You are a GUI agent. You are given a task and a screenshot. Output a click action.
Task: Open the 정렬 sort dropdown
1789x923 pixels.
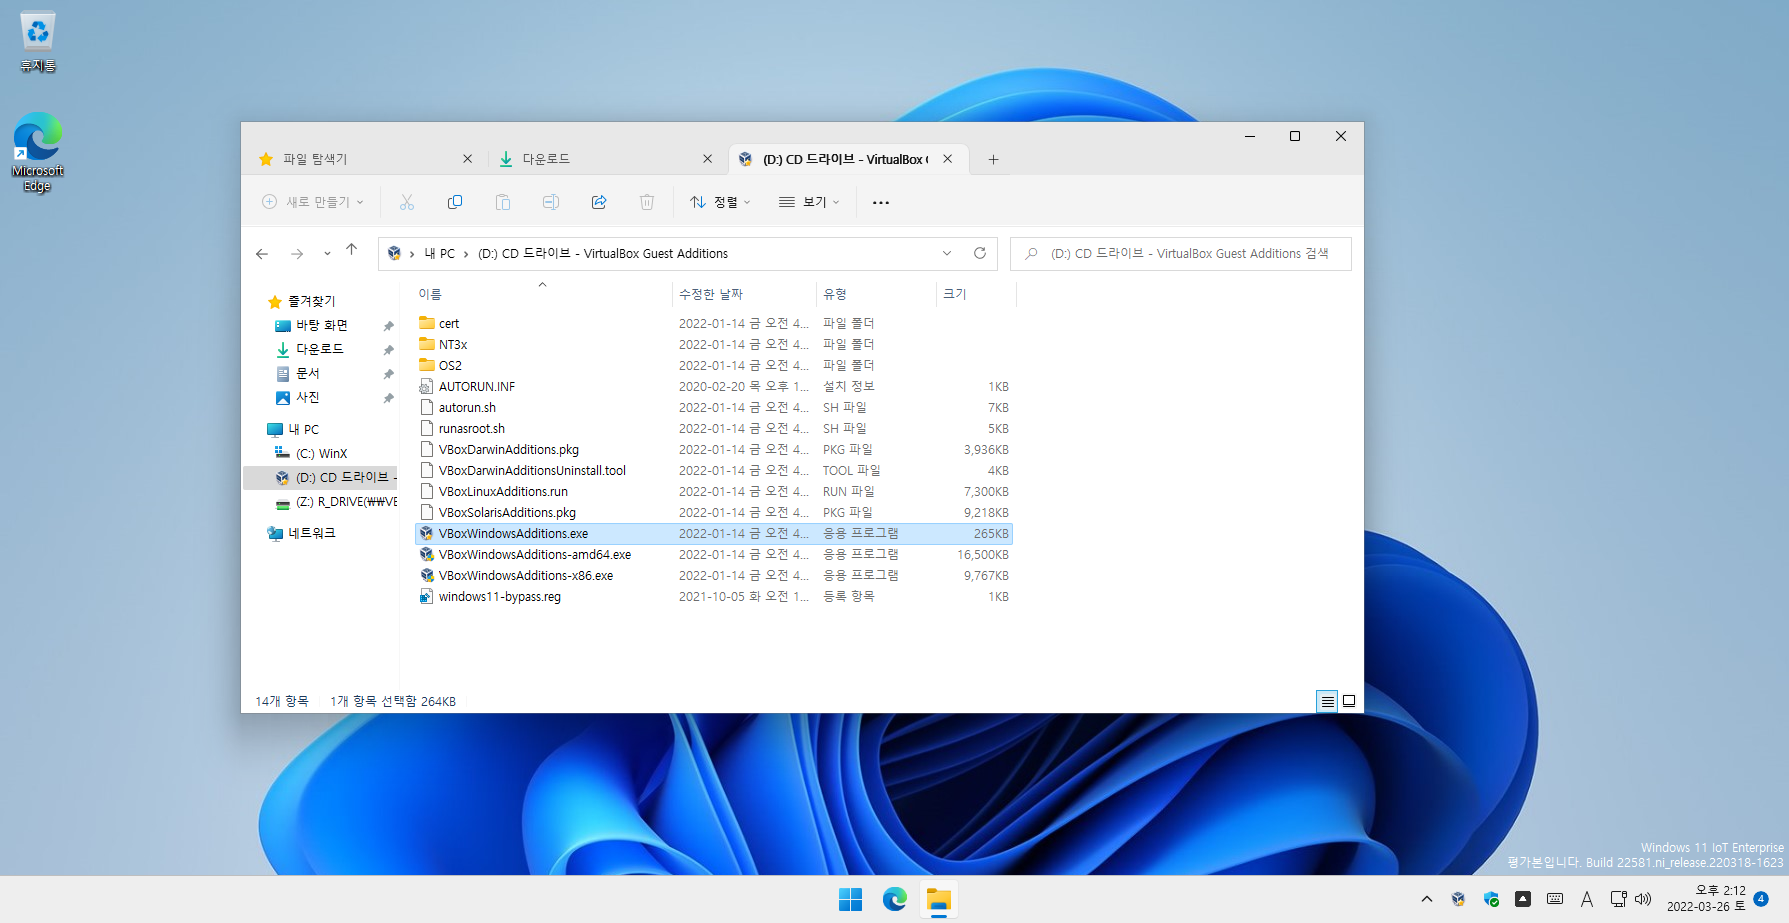(x=720, y=202)
